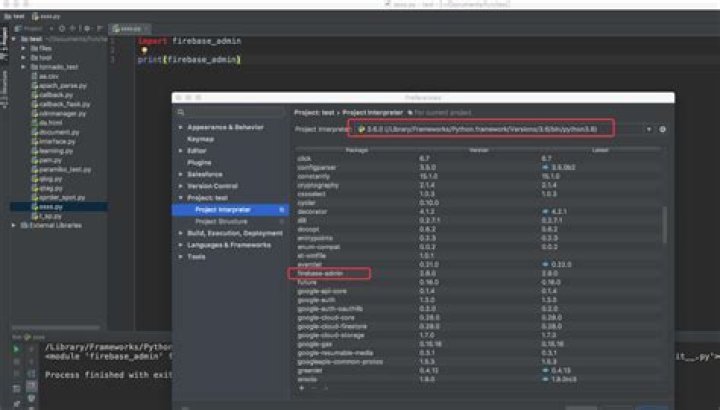Image resolution: width=720 pixels, height=410 pixels.
Task: Expand the Salesforce settings section
Action: pos(180,174)
